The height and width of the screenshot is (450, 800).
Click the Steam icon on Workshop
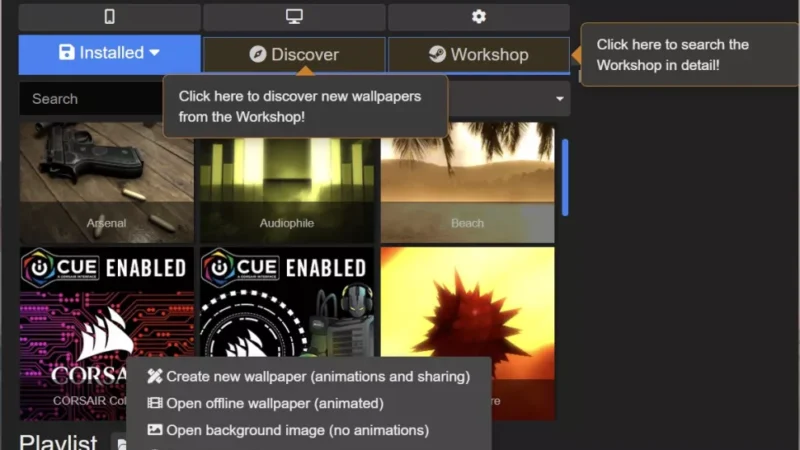coord(437,55)
